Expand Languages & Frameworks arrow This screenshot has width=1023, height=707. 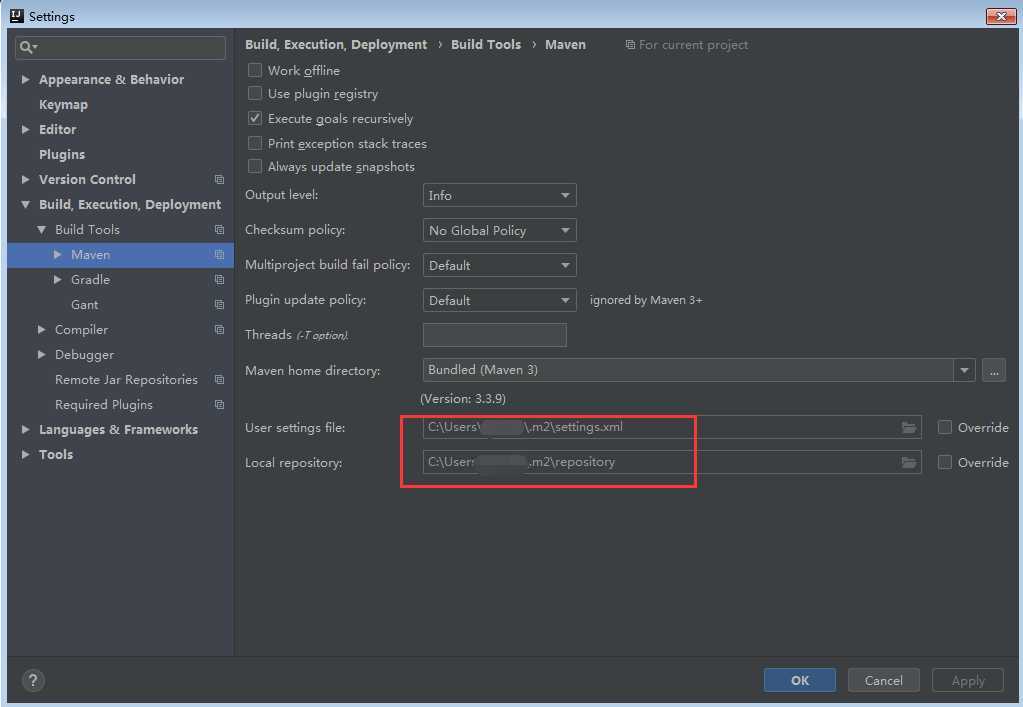click(x=25, y=429)
